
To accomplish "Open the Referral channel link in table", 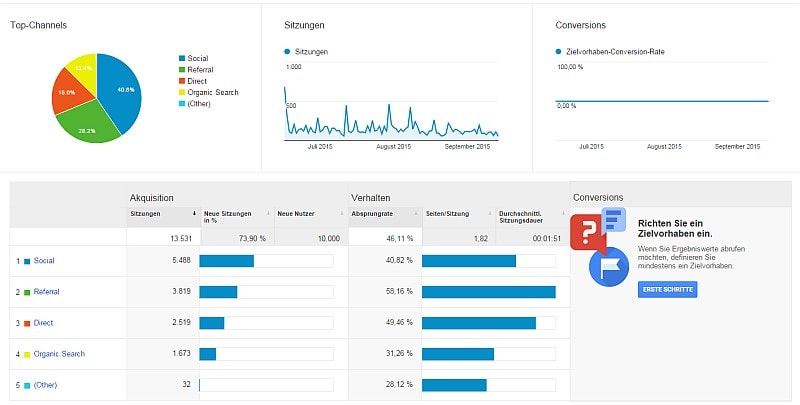I will (46, 292).
